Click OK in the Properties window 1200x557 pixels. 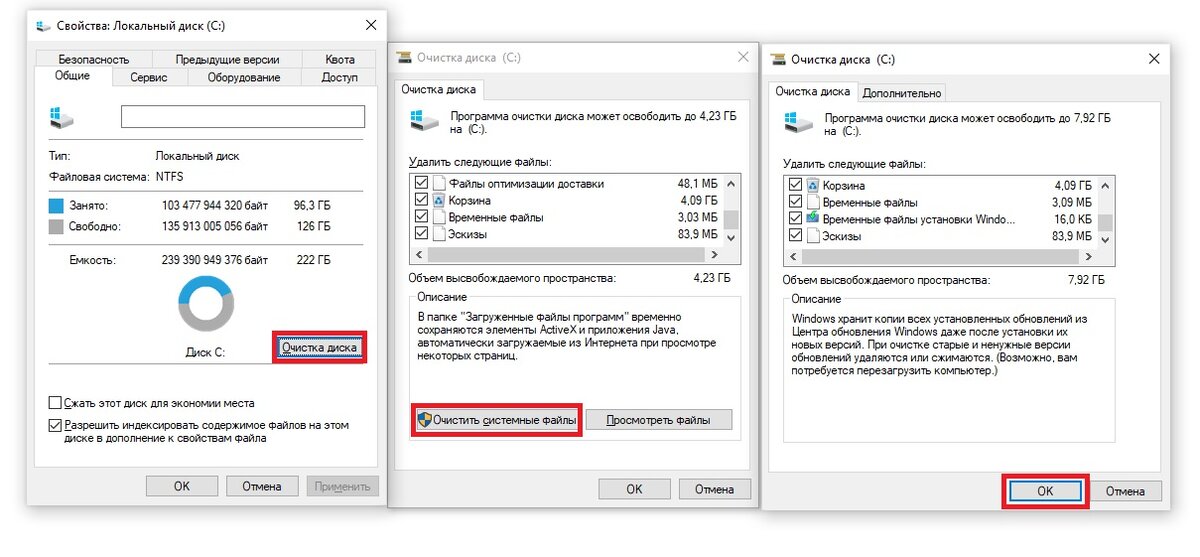tap(181, 486)
